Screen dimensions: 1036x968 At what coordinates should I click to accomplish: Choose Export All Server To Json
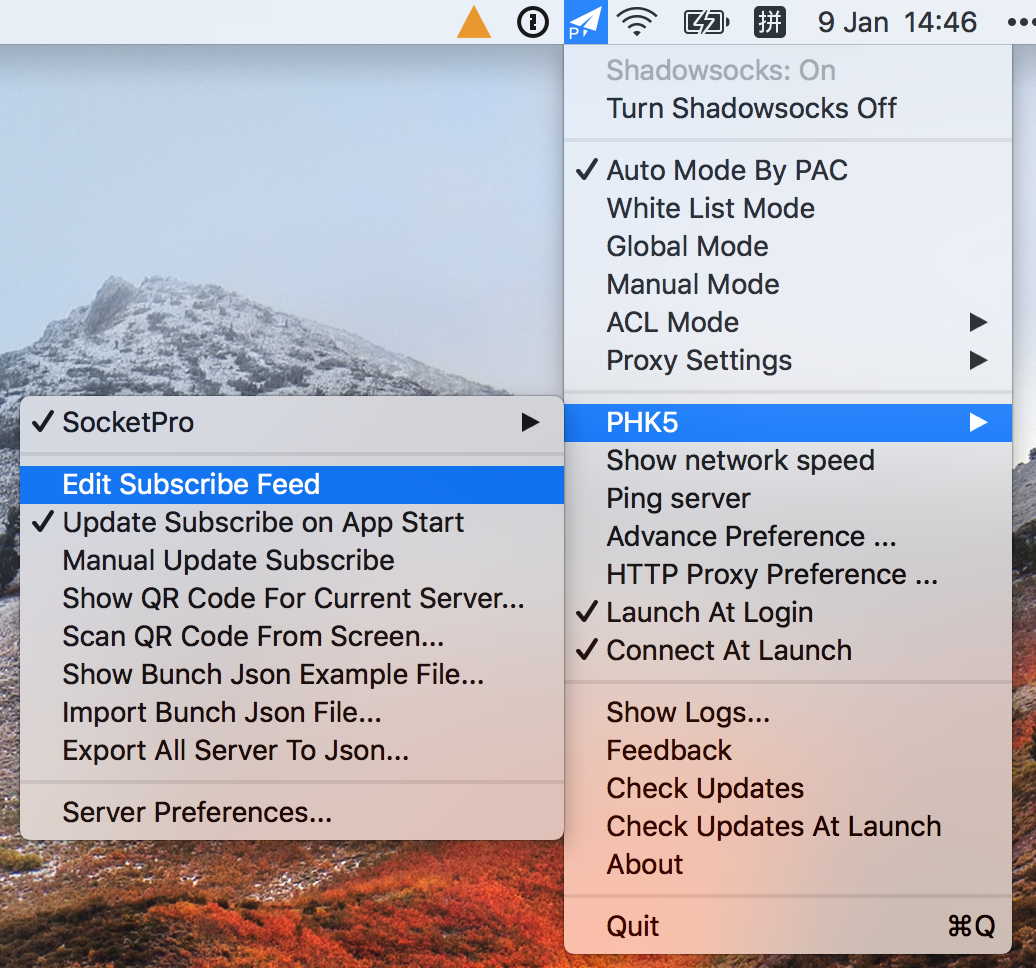292,751
